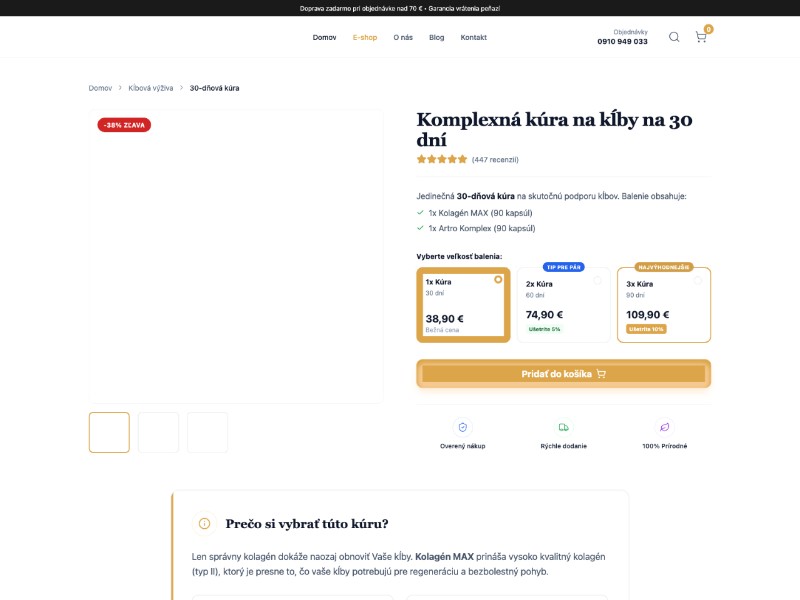Click the info icon beside Prečo si vybrať
800x600 pixels.
[x=205, y=523]
